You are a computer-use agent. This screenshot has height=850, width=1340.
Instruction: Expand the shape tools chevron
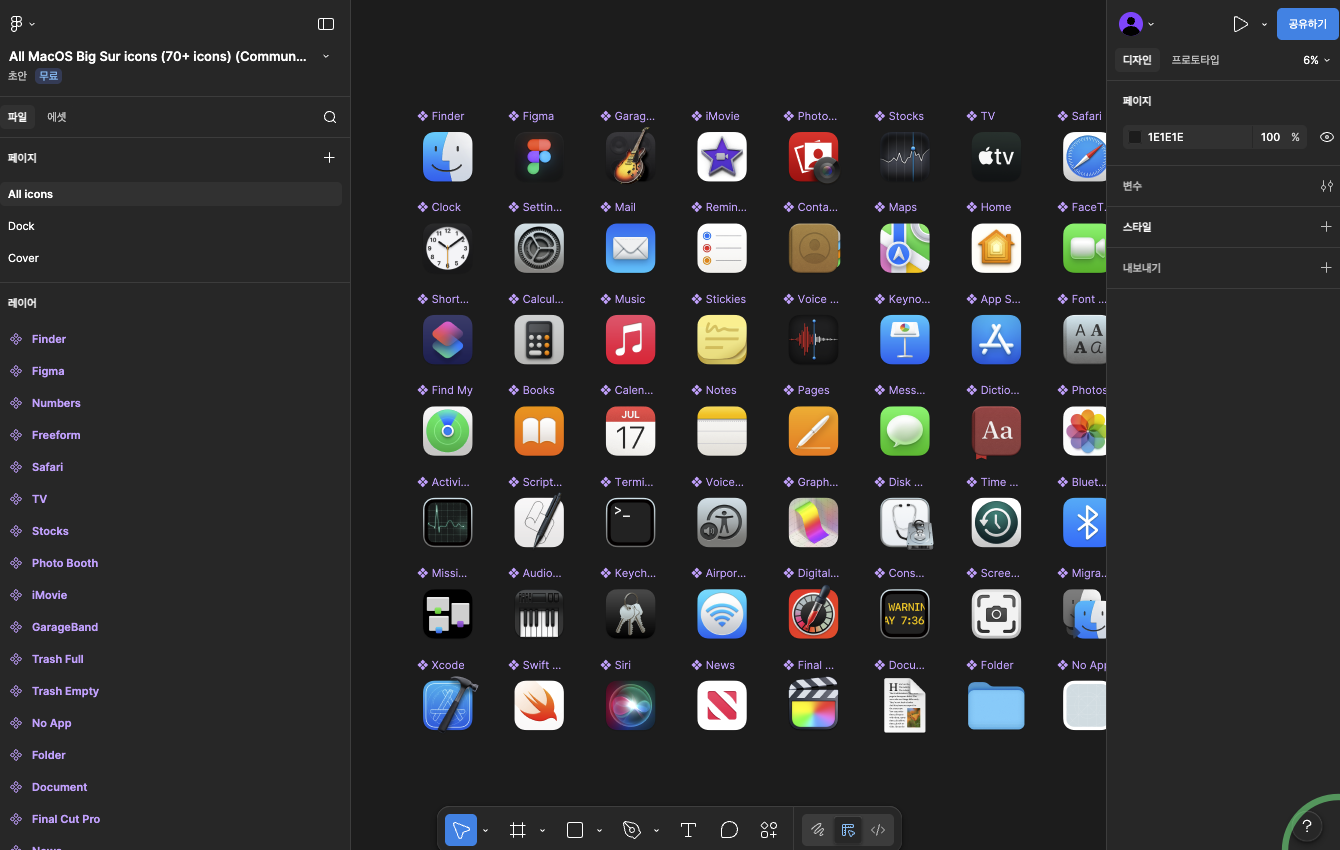click(x=600, y=830)
